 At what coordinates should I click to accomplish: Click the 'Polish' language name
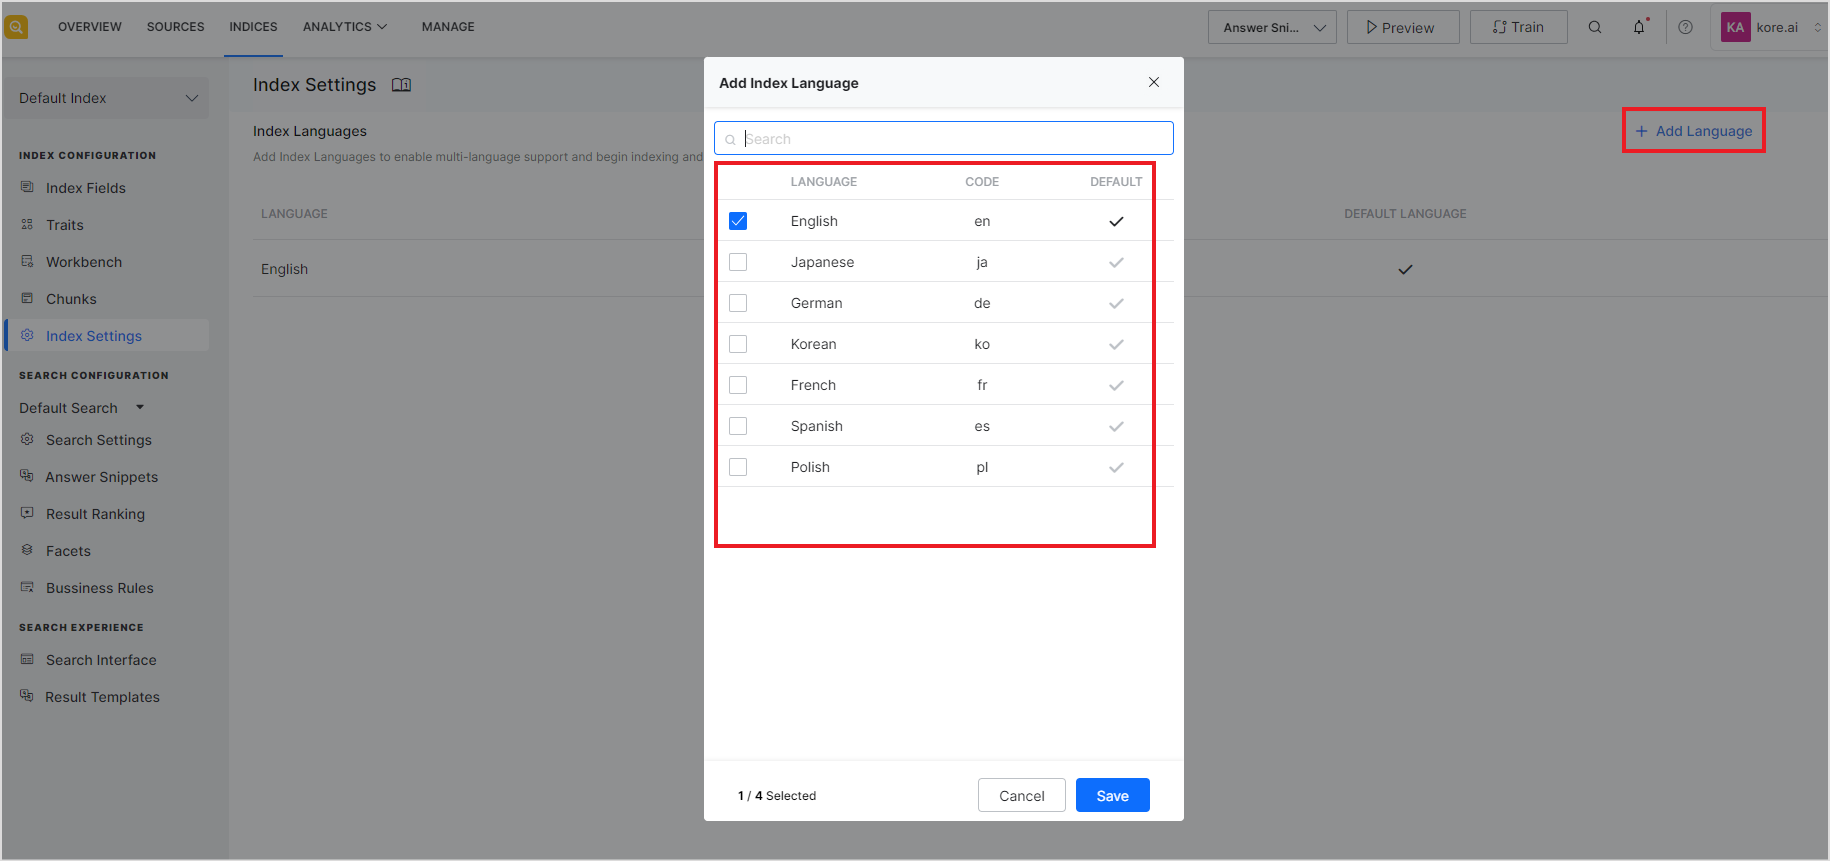point(810,467)
